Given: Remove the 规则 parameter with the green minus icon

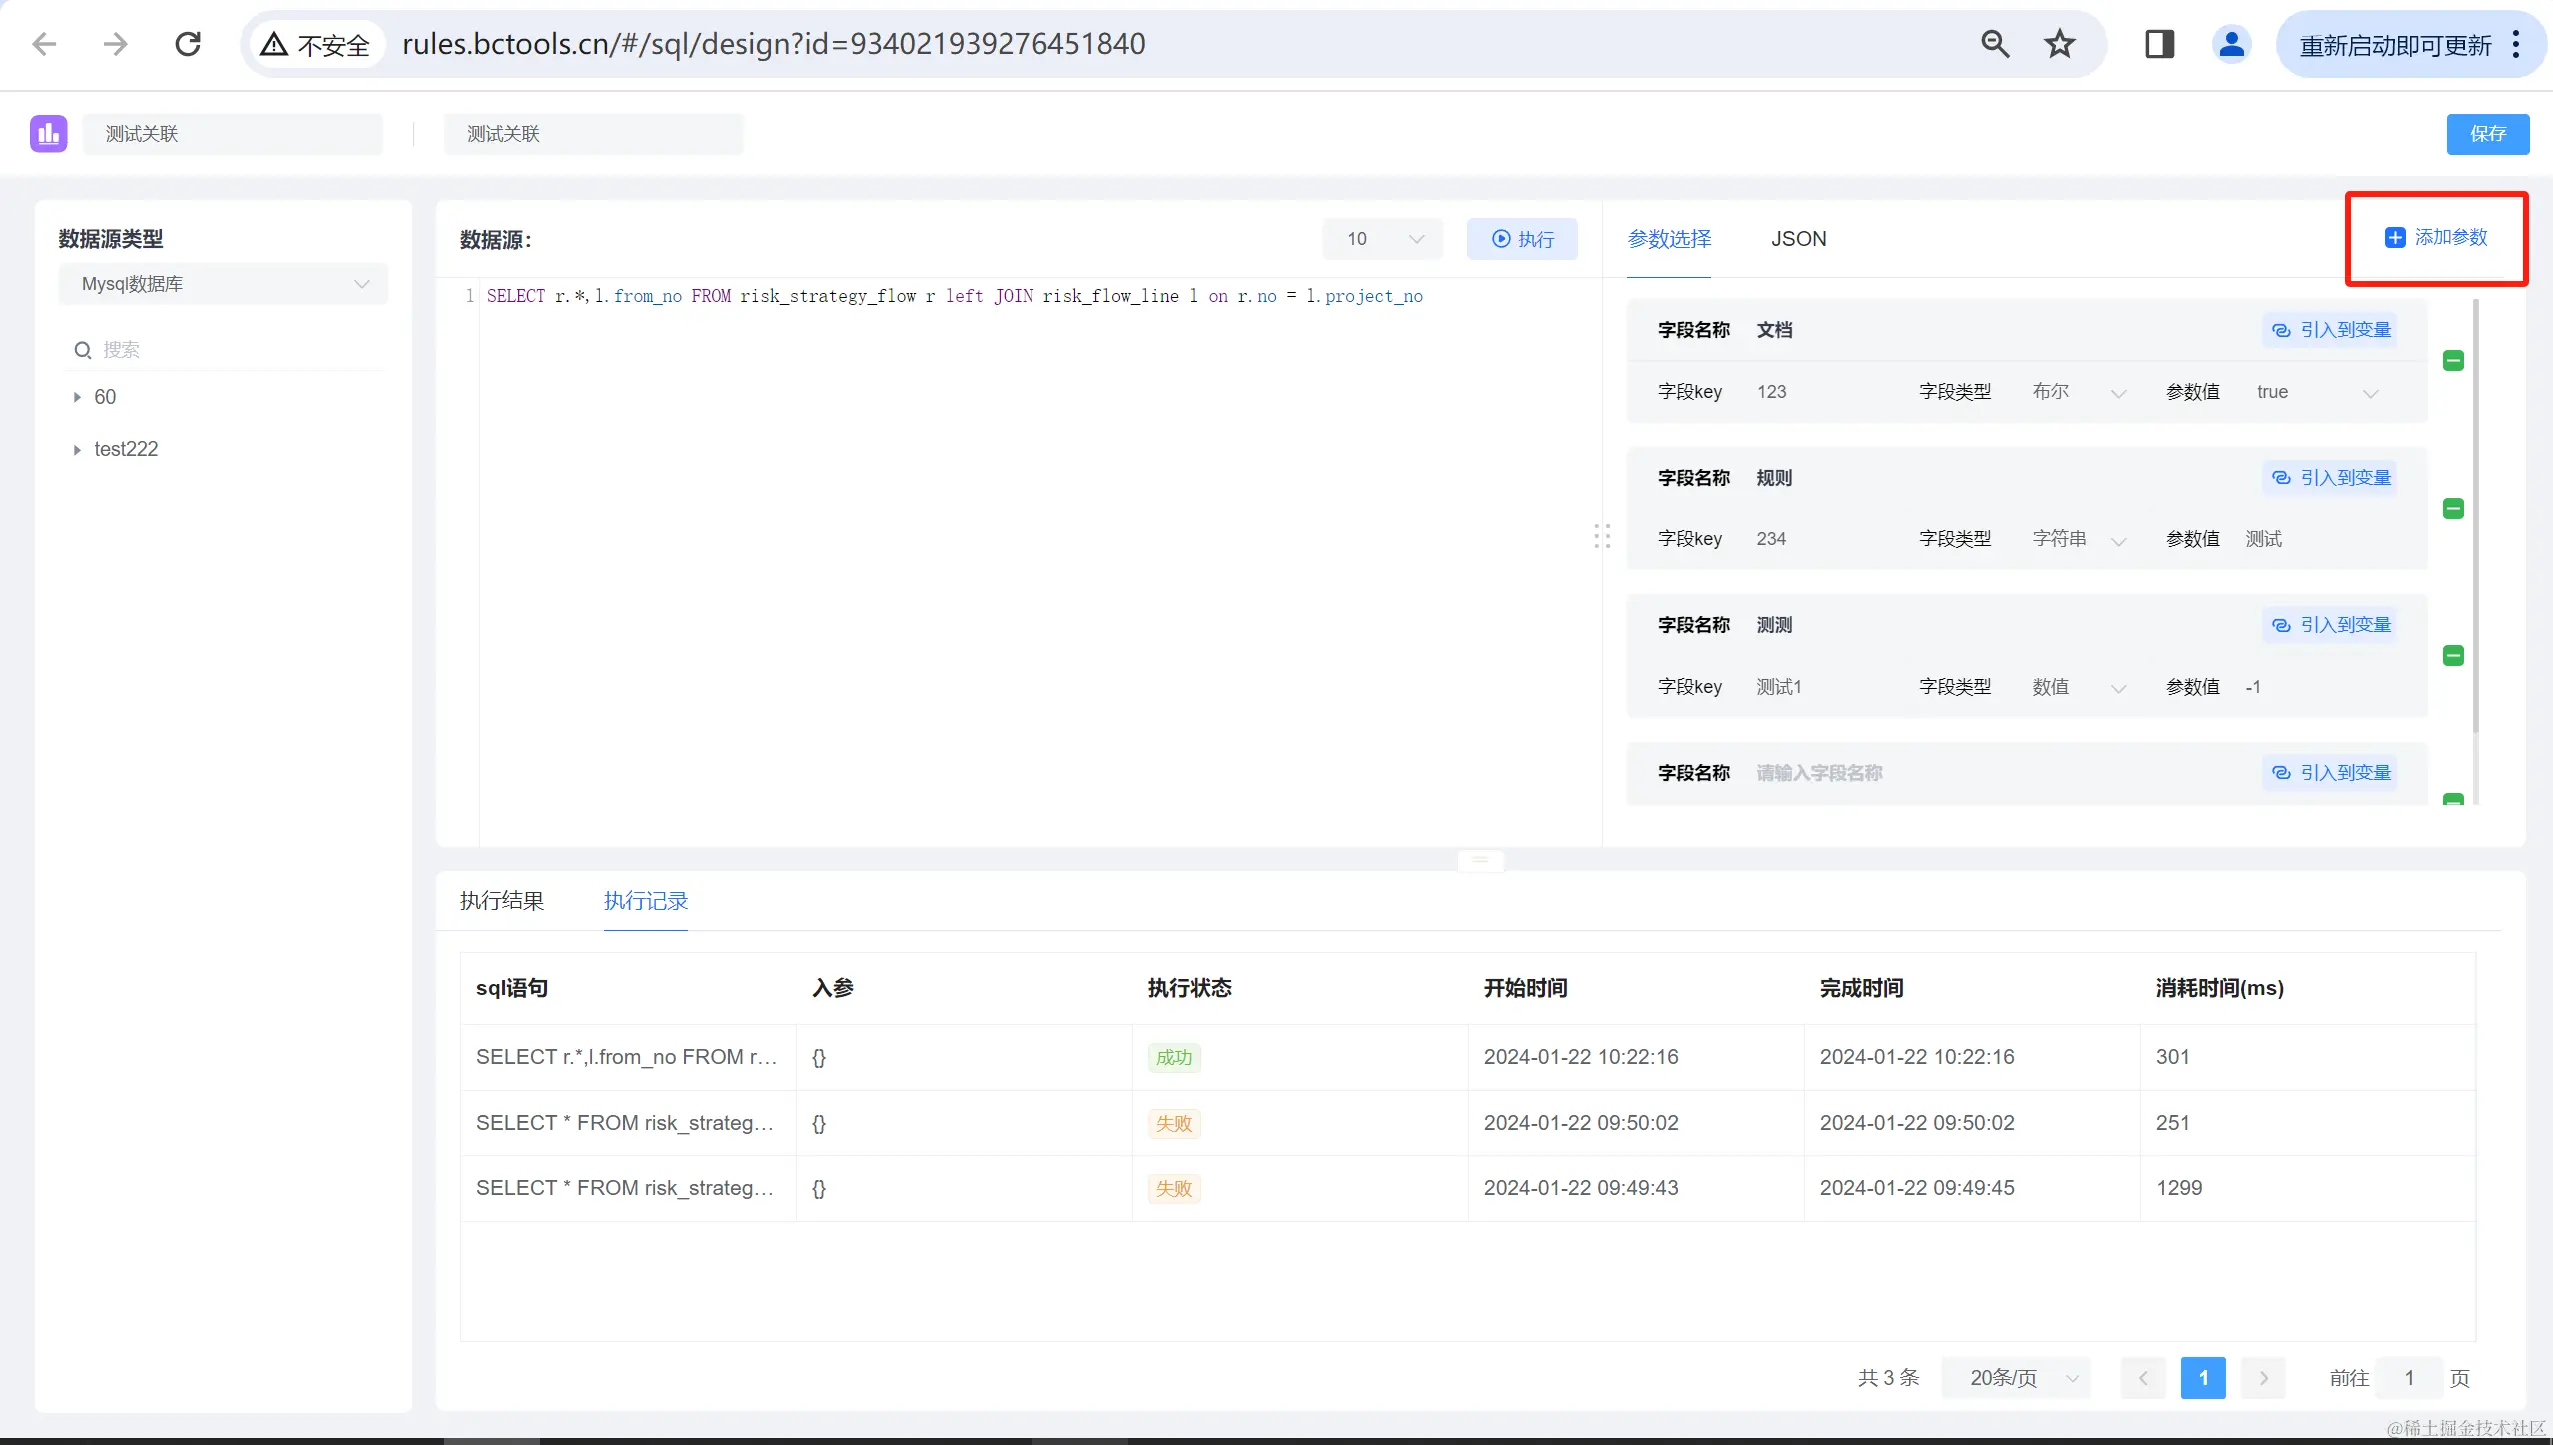Looking at the screenshot, I should 2453,509.
